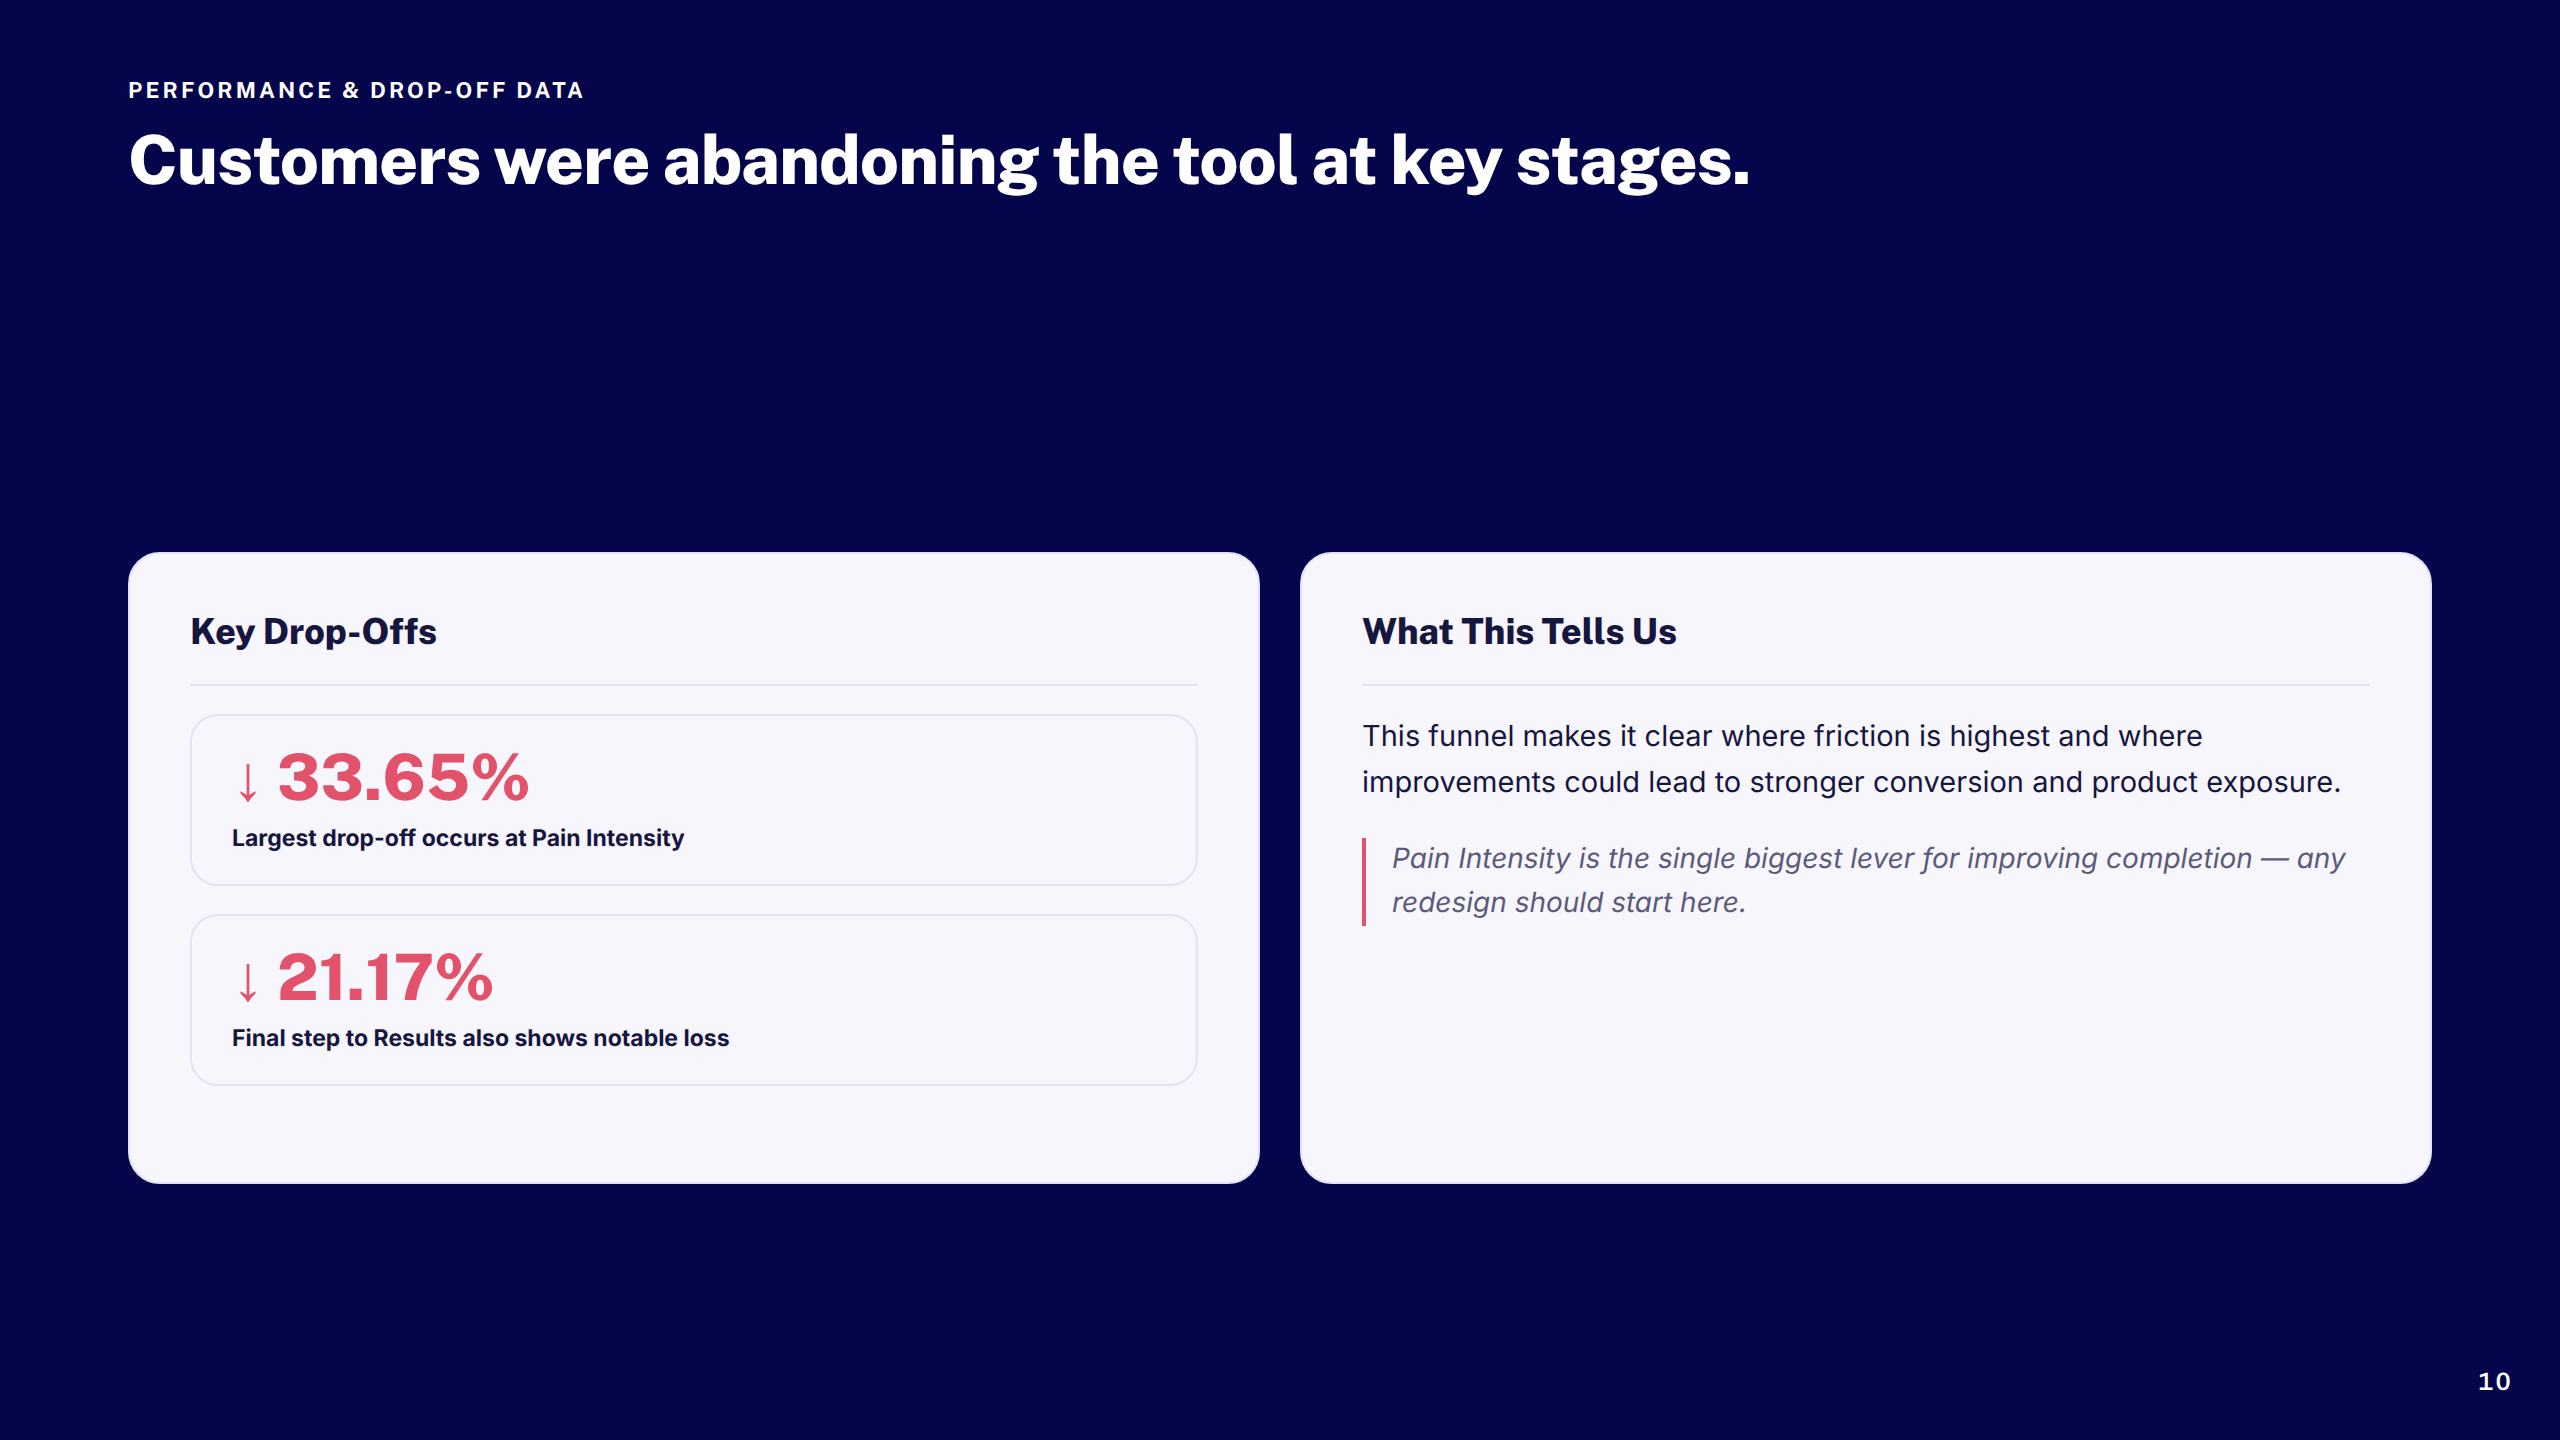Click the Largest drop-off occurs at Pain Intensity caption
2560x1440 pixels.
[x=458, y=838]
